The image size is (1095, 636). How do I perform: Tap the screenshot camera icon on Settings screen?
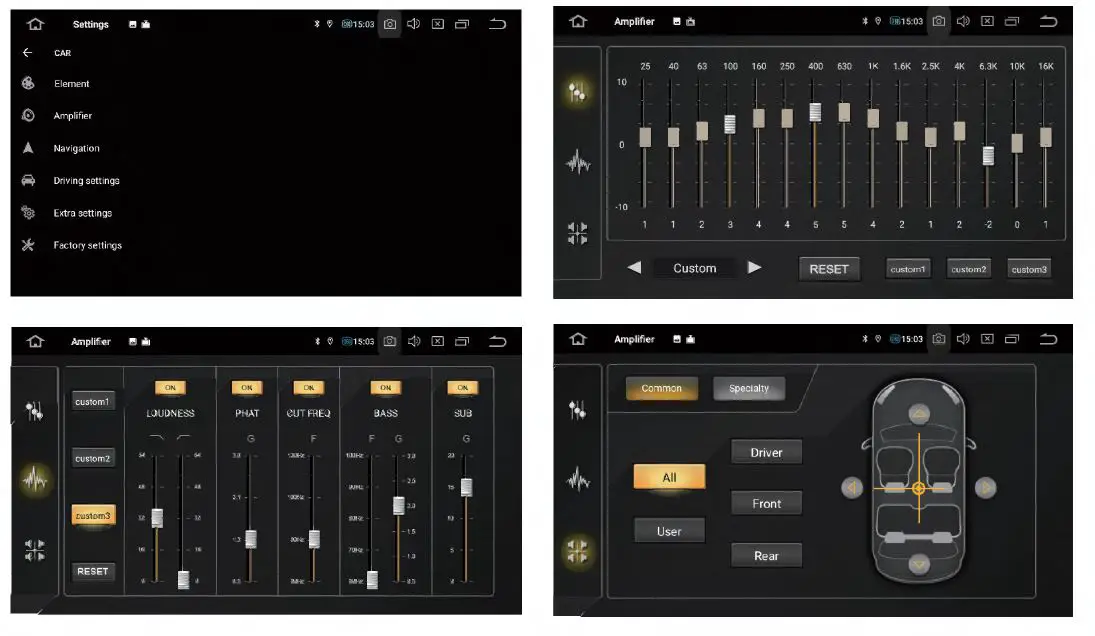tap(390, 24)
